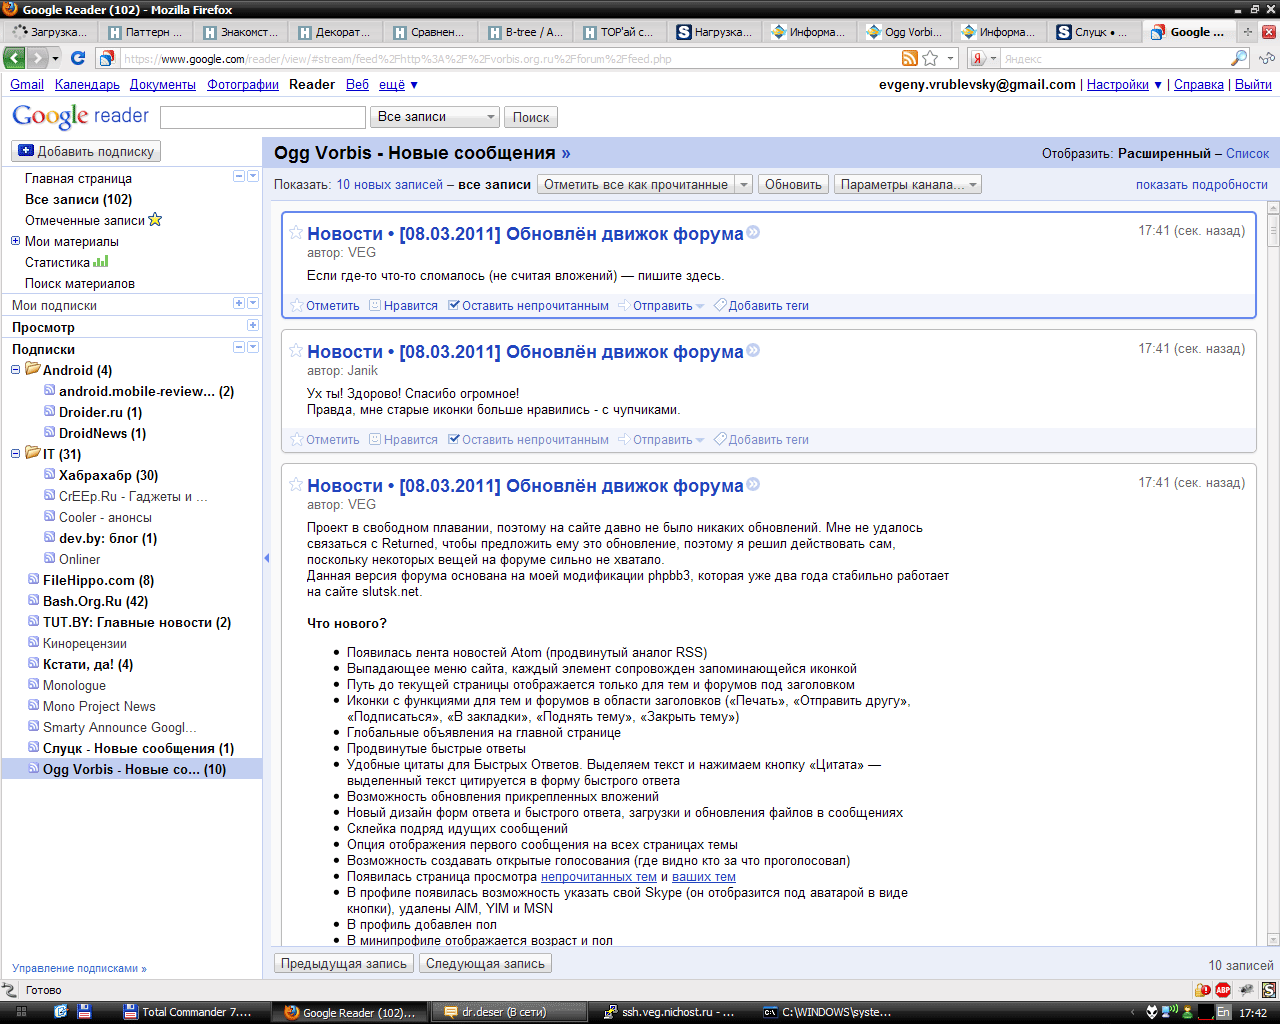This screenshot has height=1024, width=1280.
Task: Click the Хабрахабр feed icon
Action: (50, 475)
